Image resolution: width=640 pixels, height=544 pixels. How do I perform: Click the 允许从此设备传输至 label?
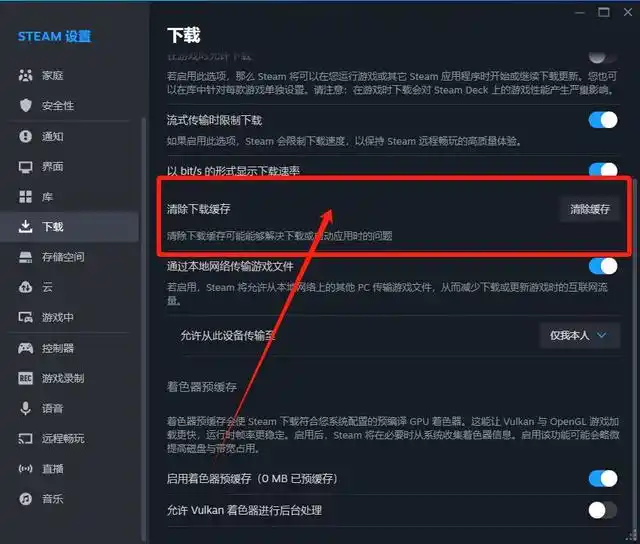(228, 335)
